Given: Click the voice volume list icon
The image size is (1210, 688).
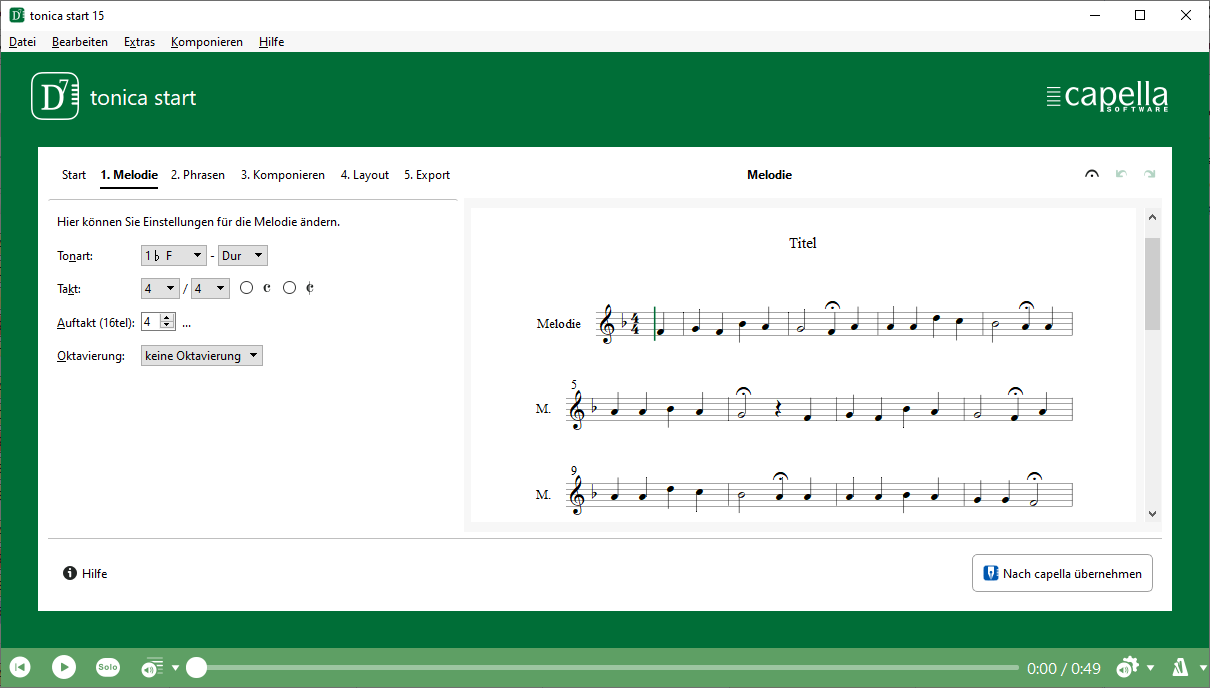Looking at the screenshot, I should tap(153, 667).
